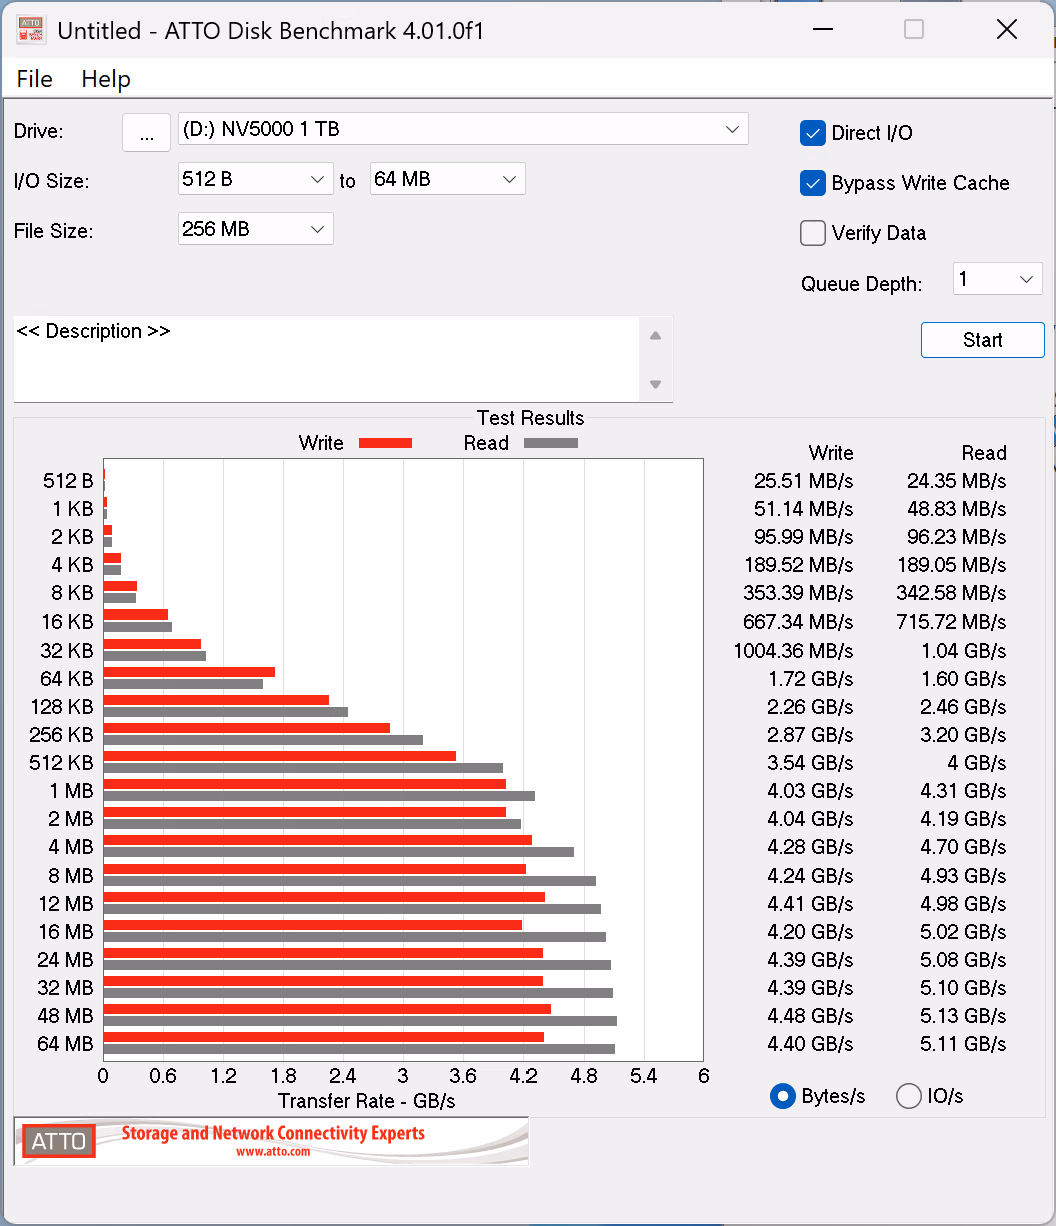1056x1226 pixels.
Task: Open the Help menu
Action: [106, 79]
